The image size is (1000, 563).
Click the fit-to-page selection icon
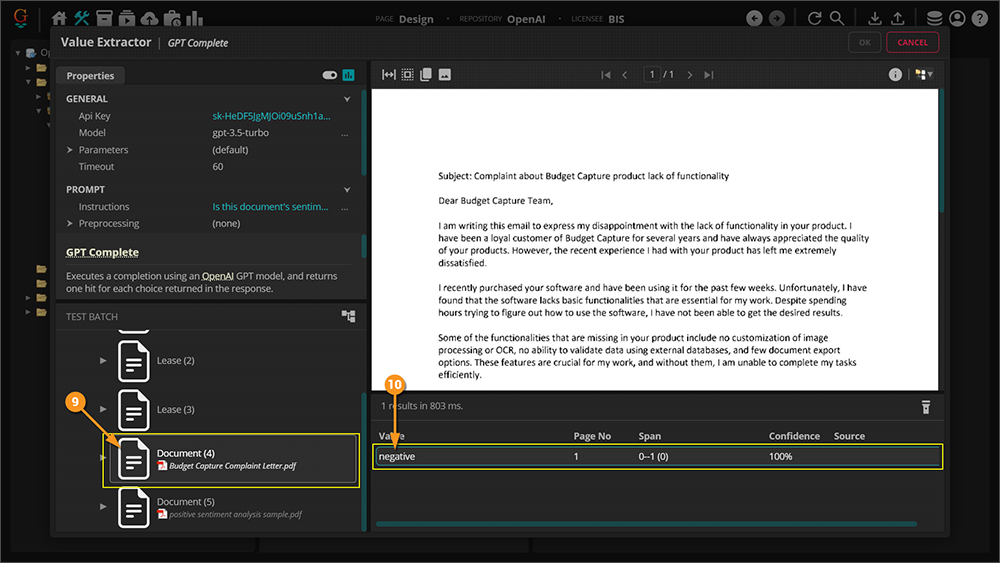(407, 75)
